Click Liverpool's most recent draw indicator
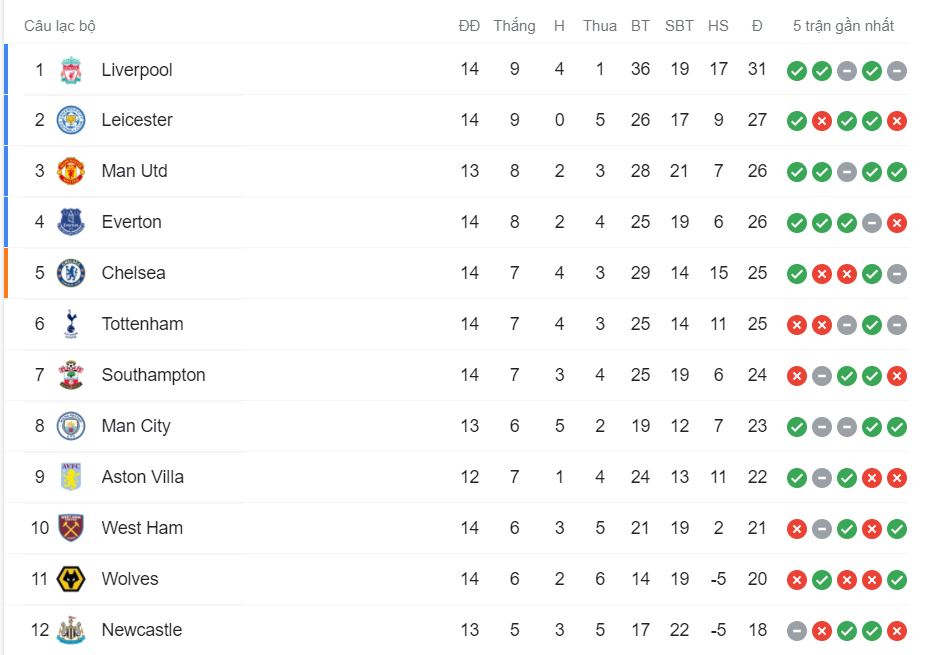The width and height of the screenshot is (937, 655). (x=897, y=71)
